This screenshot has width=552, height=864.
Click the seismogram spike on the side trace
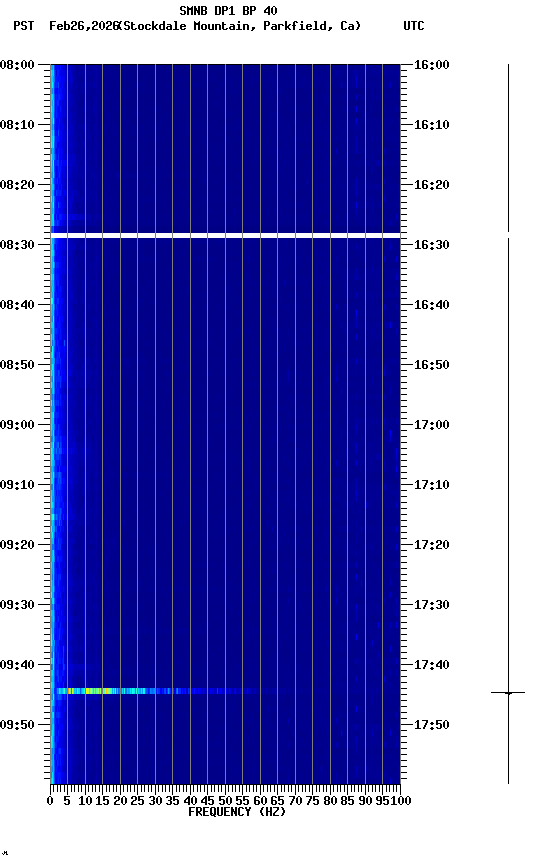tap(508, 693)
